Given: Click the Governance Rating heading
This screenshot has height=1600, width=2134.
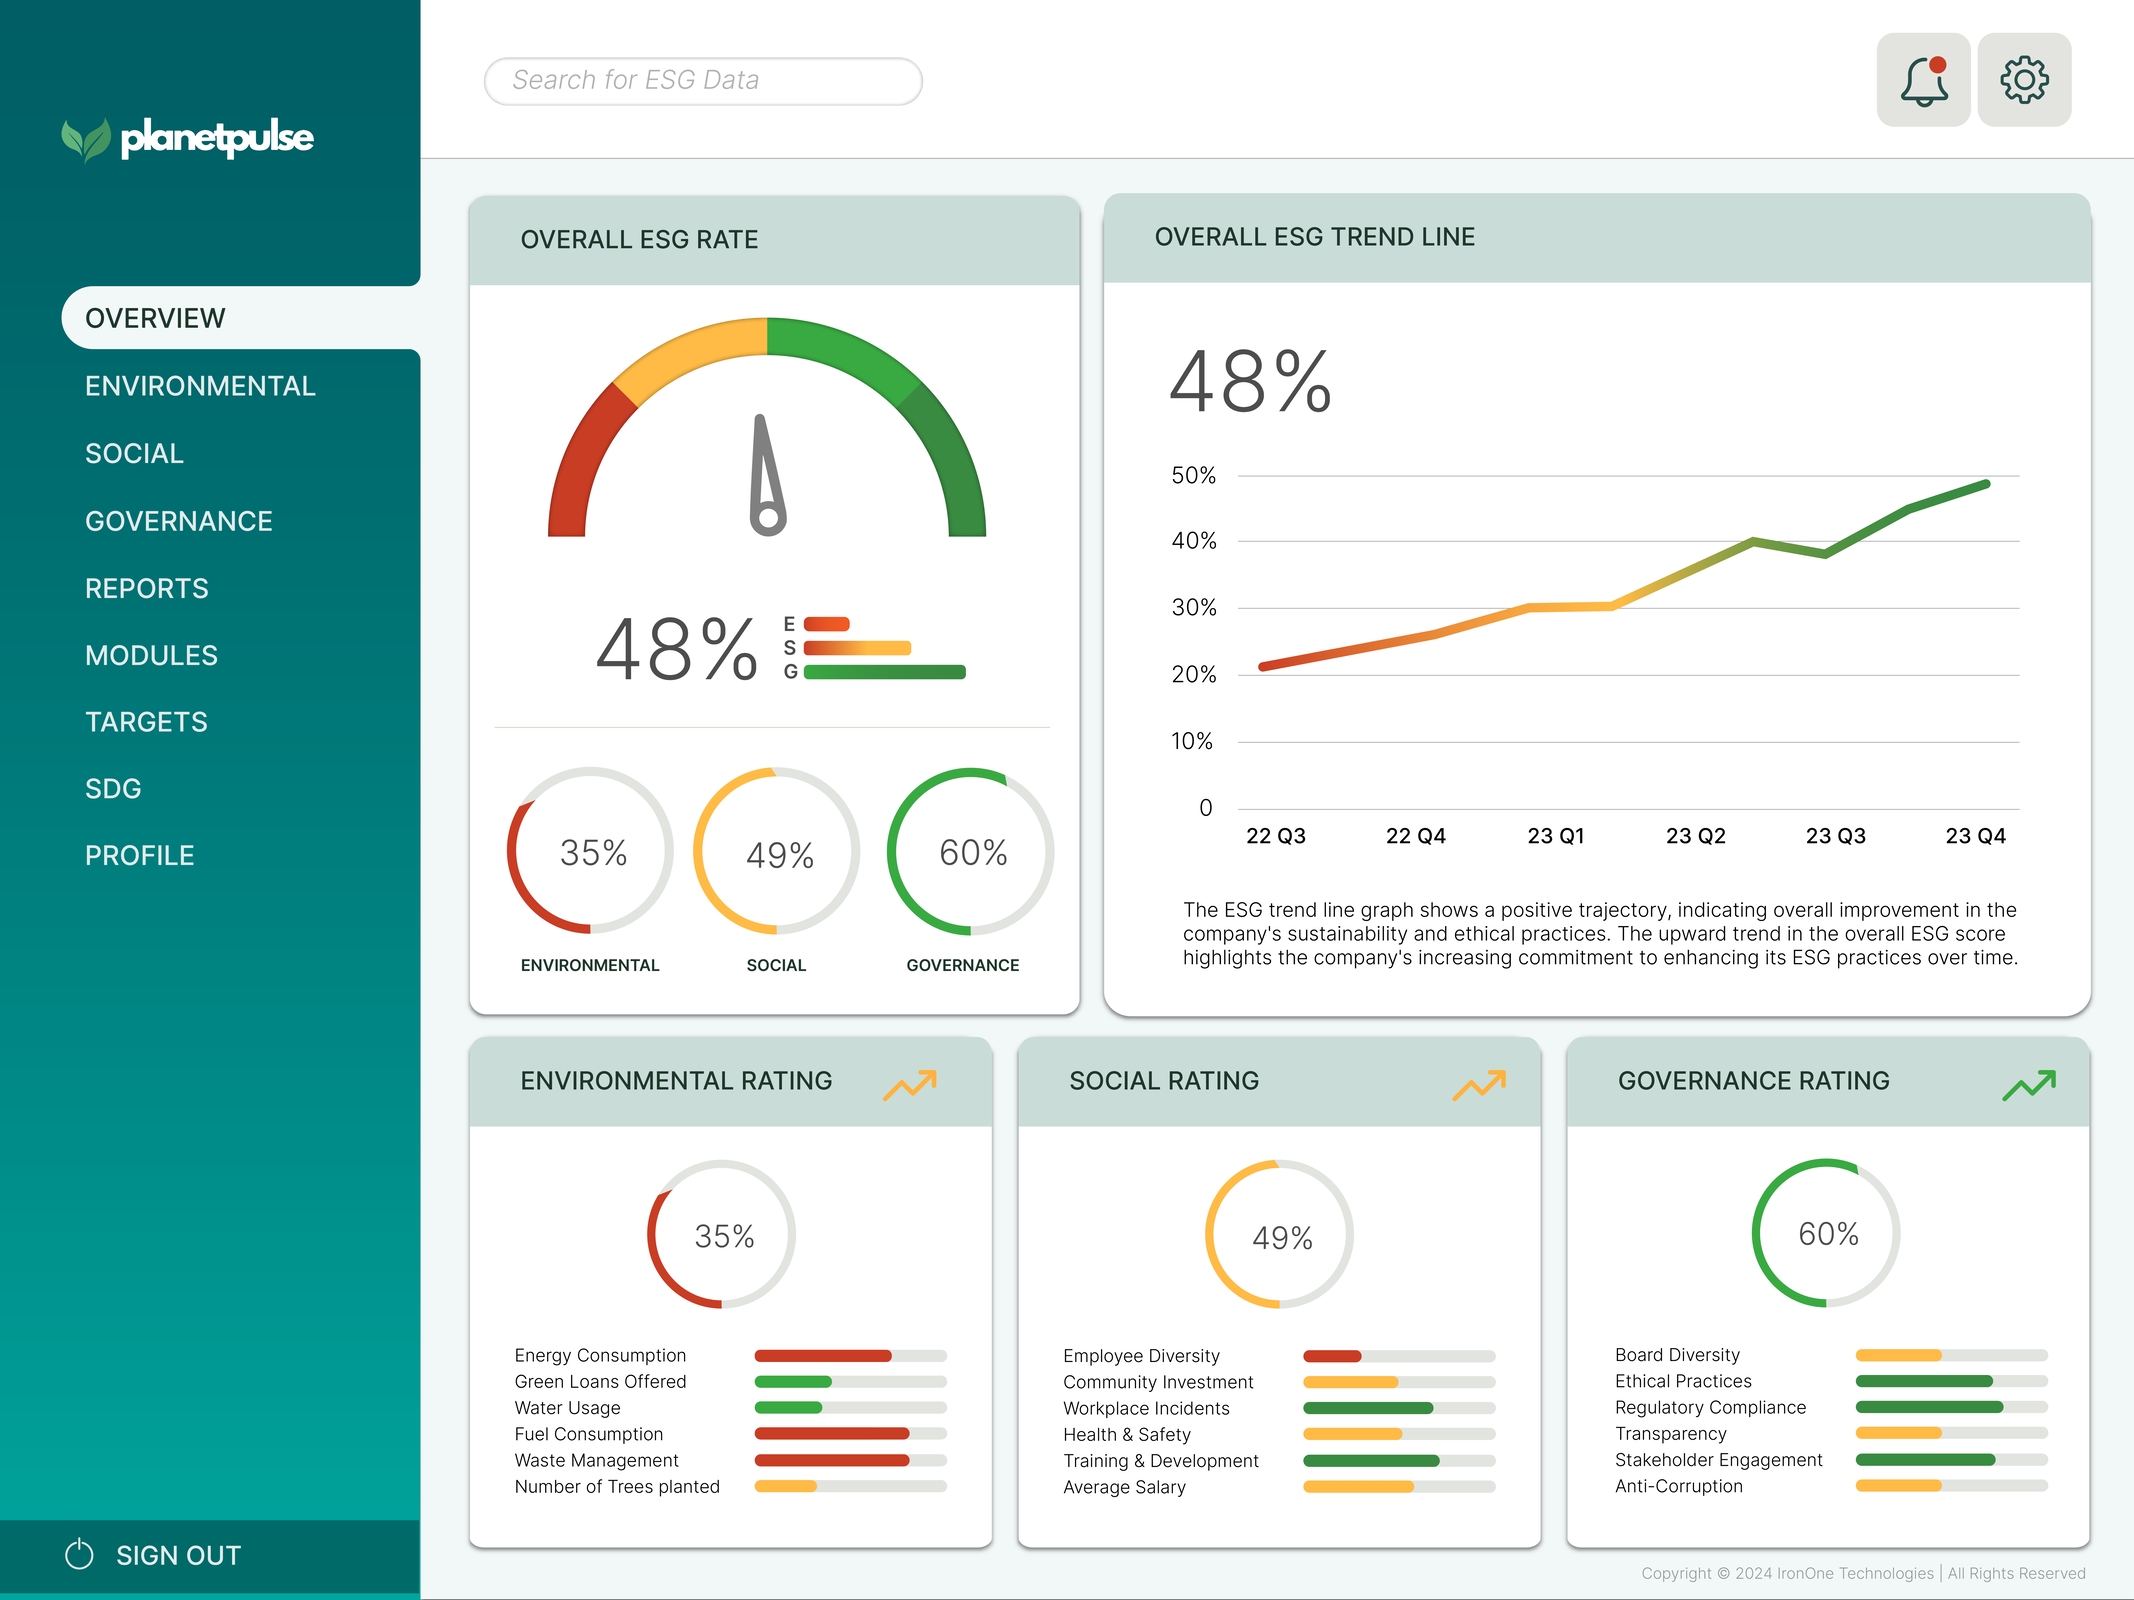Looking at the screenshot, I should [x=1754, y=1081].
